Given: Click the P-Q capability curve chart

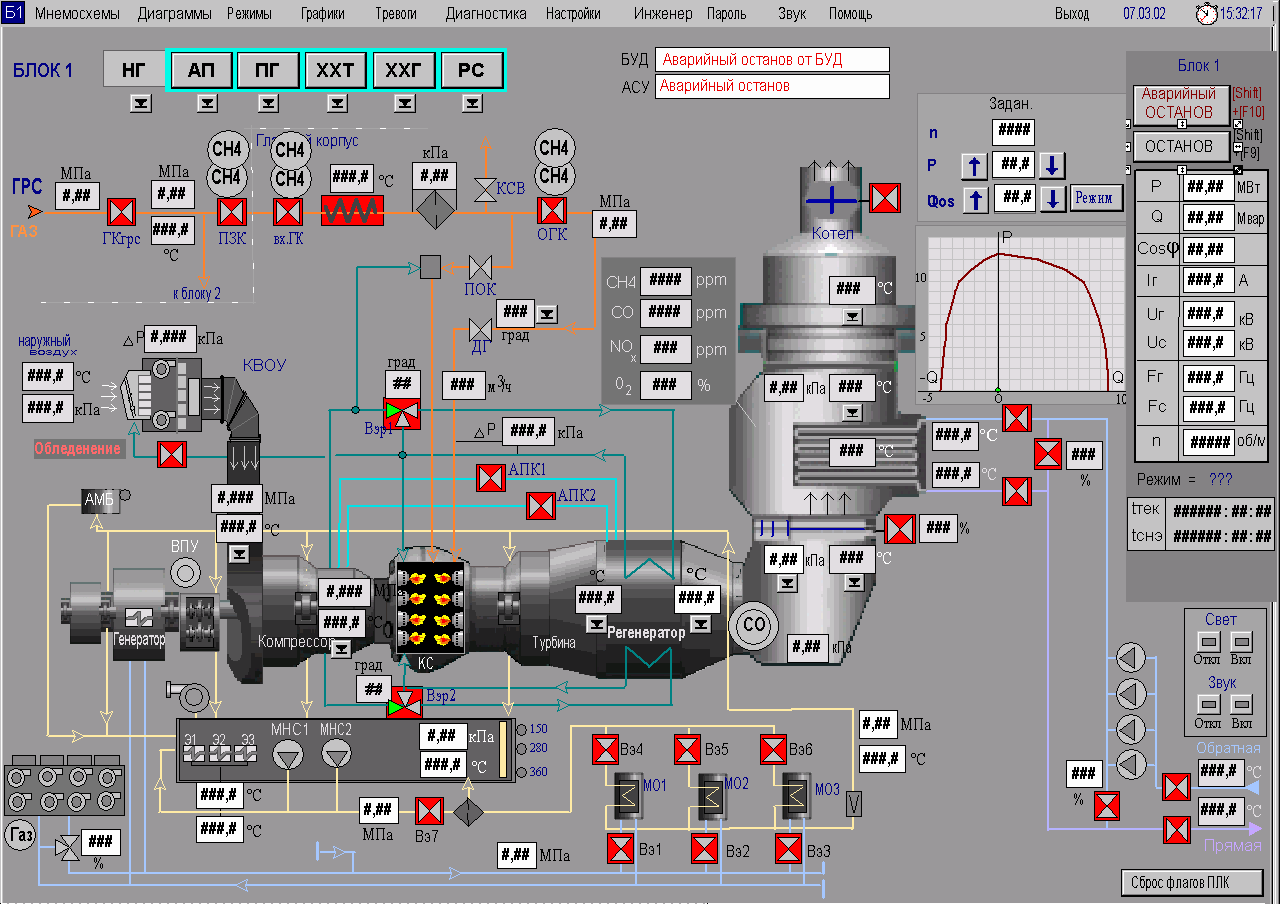Looking at the screenshot, I should point(1022,313).
